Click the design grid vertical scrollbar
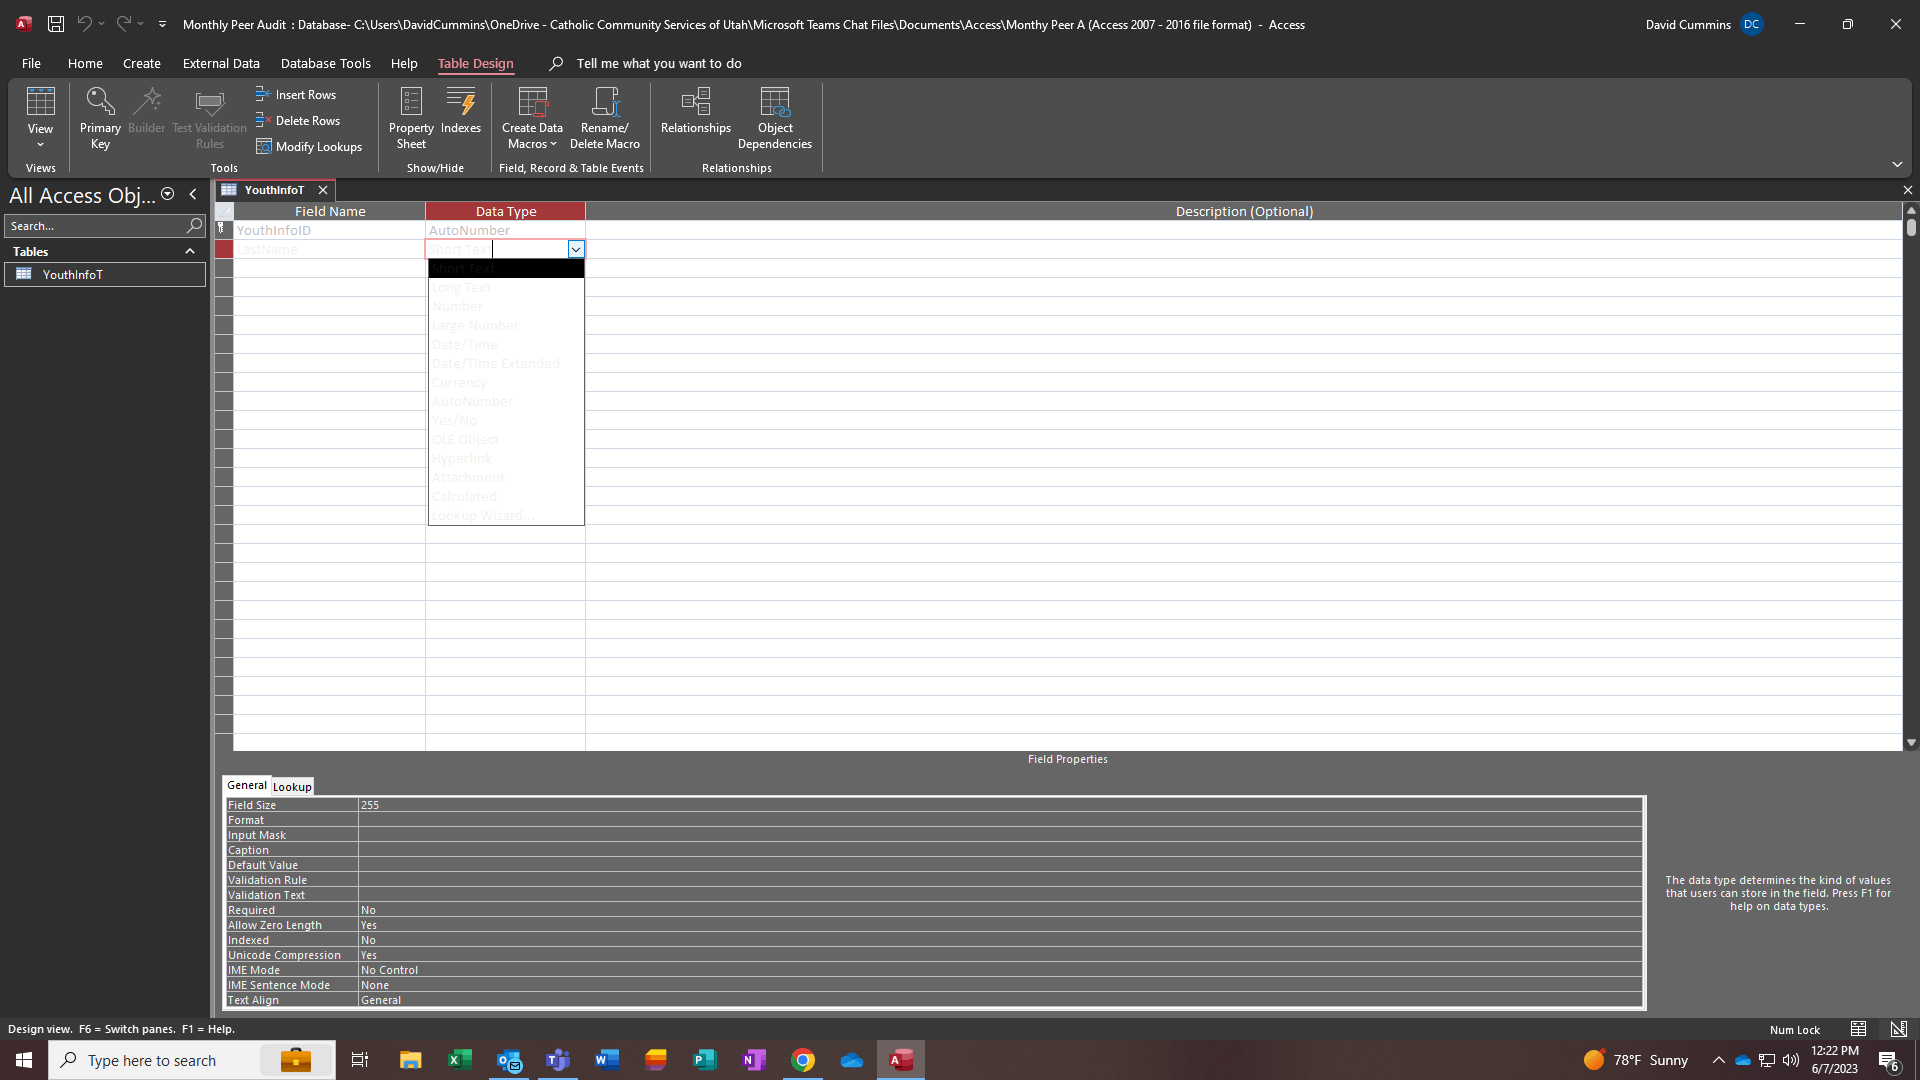The height and width of the screenshot is (1080, 1920). (x=1911, y=480)
